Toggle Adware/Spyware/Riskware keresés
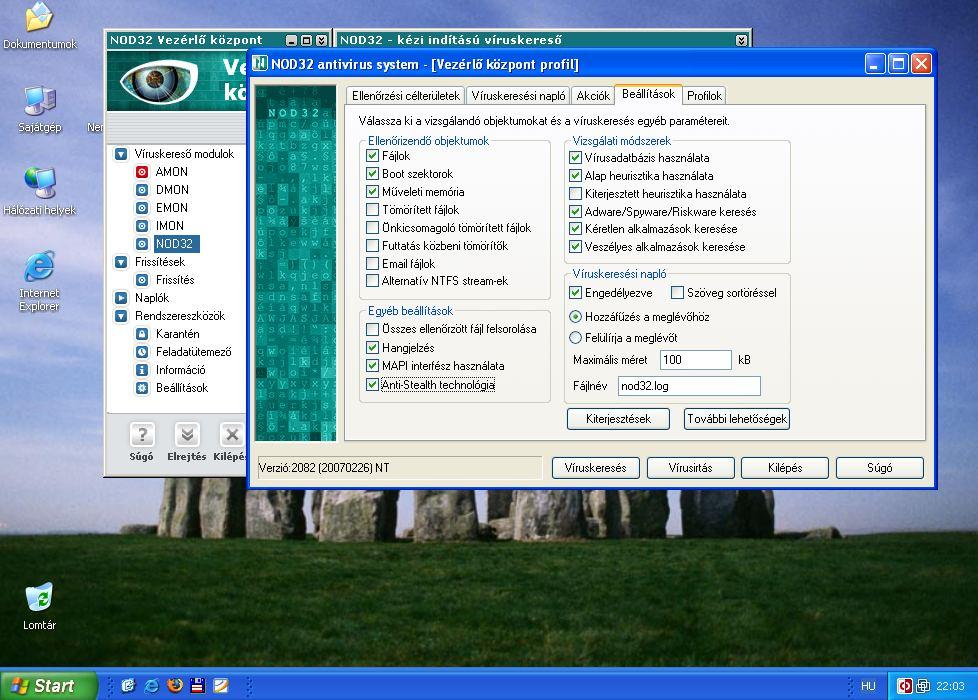The width and height of the screenshot is (978, 700). 575,211
